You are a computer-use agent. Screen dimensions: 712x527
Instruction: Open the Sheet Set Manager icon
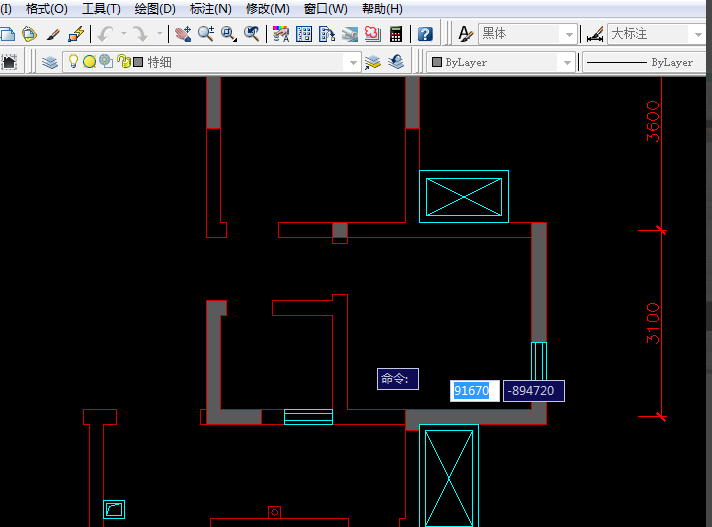click(x=350, y=34)
